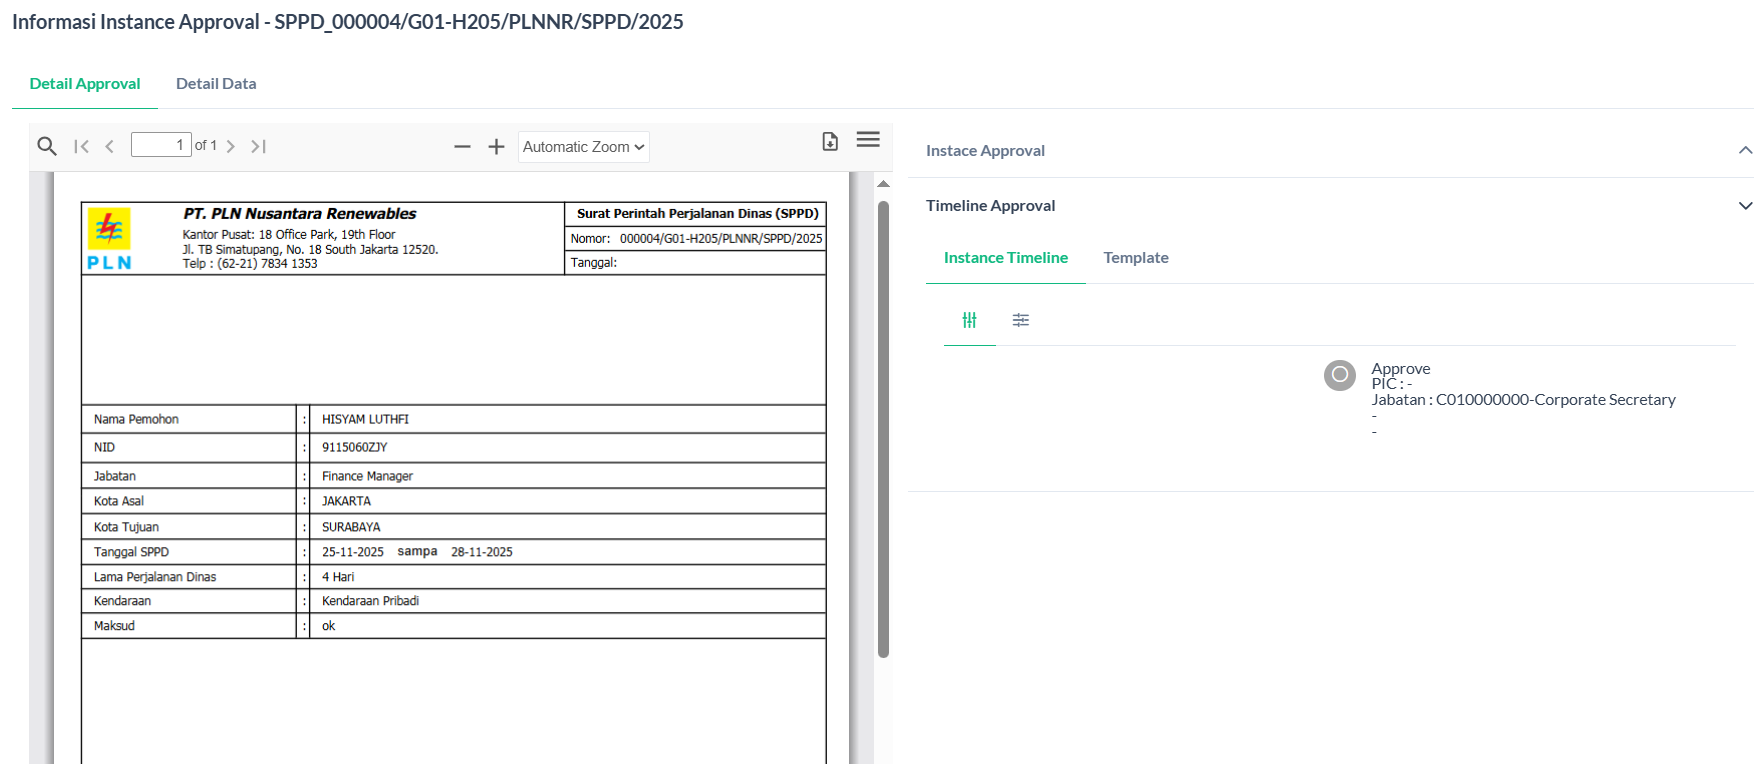Collapse the Instace Approval section
Viewport: 1754px width, 764px height.
click(x=1745, y=150)
